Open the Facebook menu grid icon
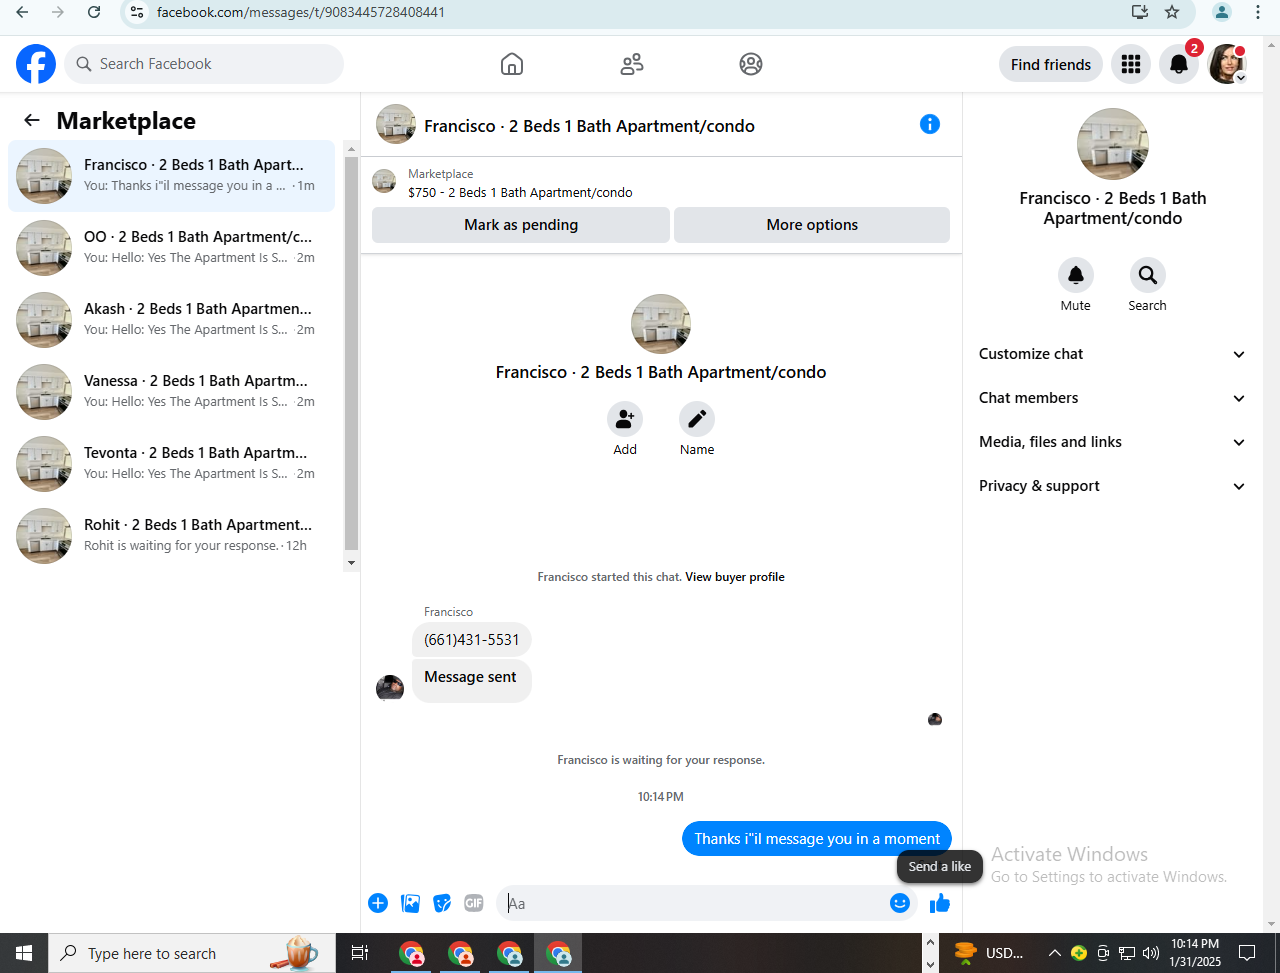Viewport: 1280px width, 973px height. 1131,64
